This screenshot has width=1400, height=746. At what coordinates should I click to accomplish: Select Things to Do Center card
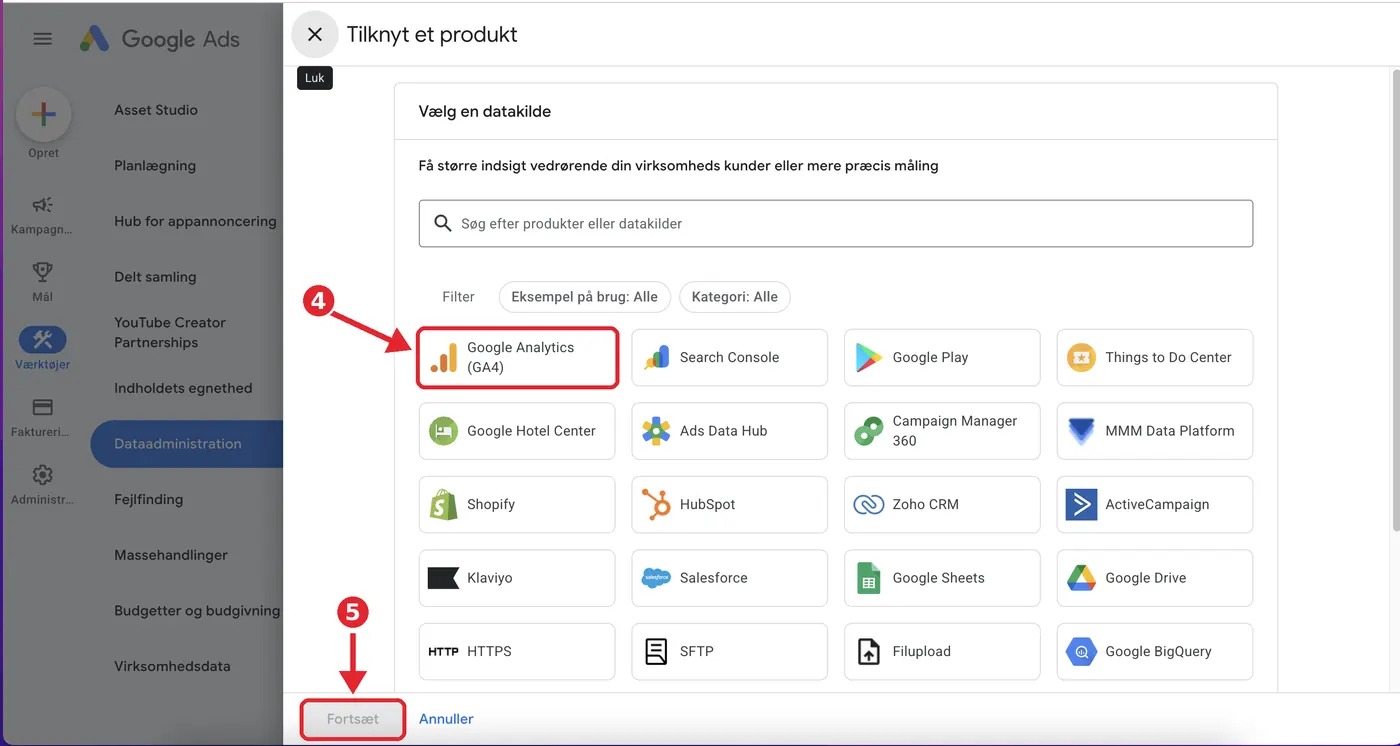(x=1155, y=357)
